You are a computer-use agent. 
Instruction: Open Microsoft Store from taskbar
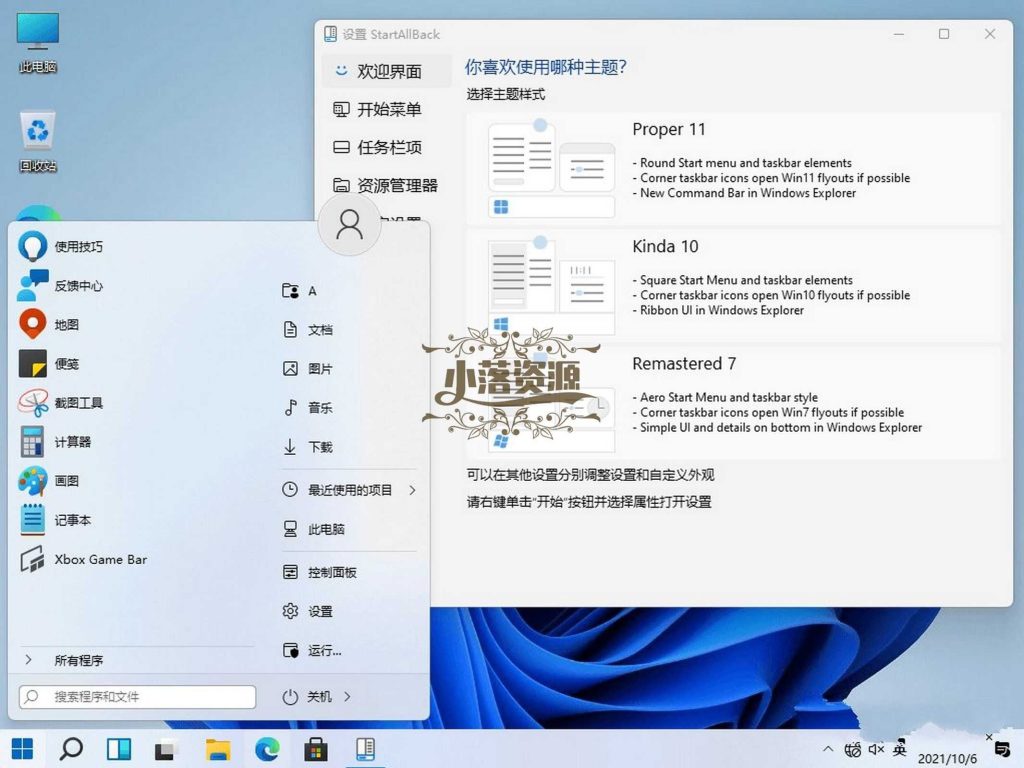click(x=316, y=749)
